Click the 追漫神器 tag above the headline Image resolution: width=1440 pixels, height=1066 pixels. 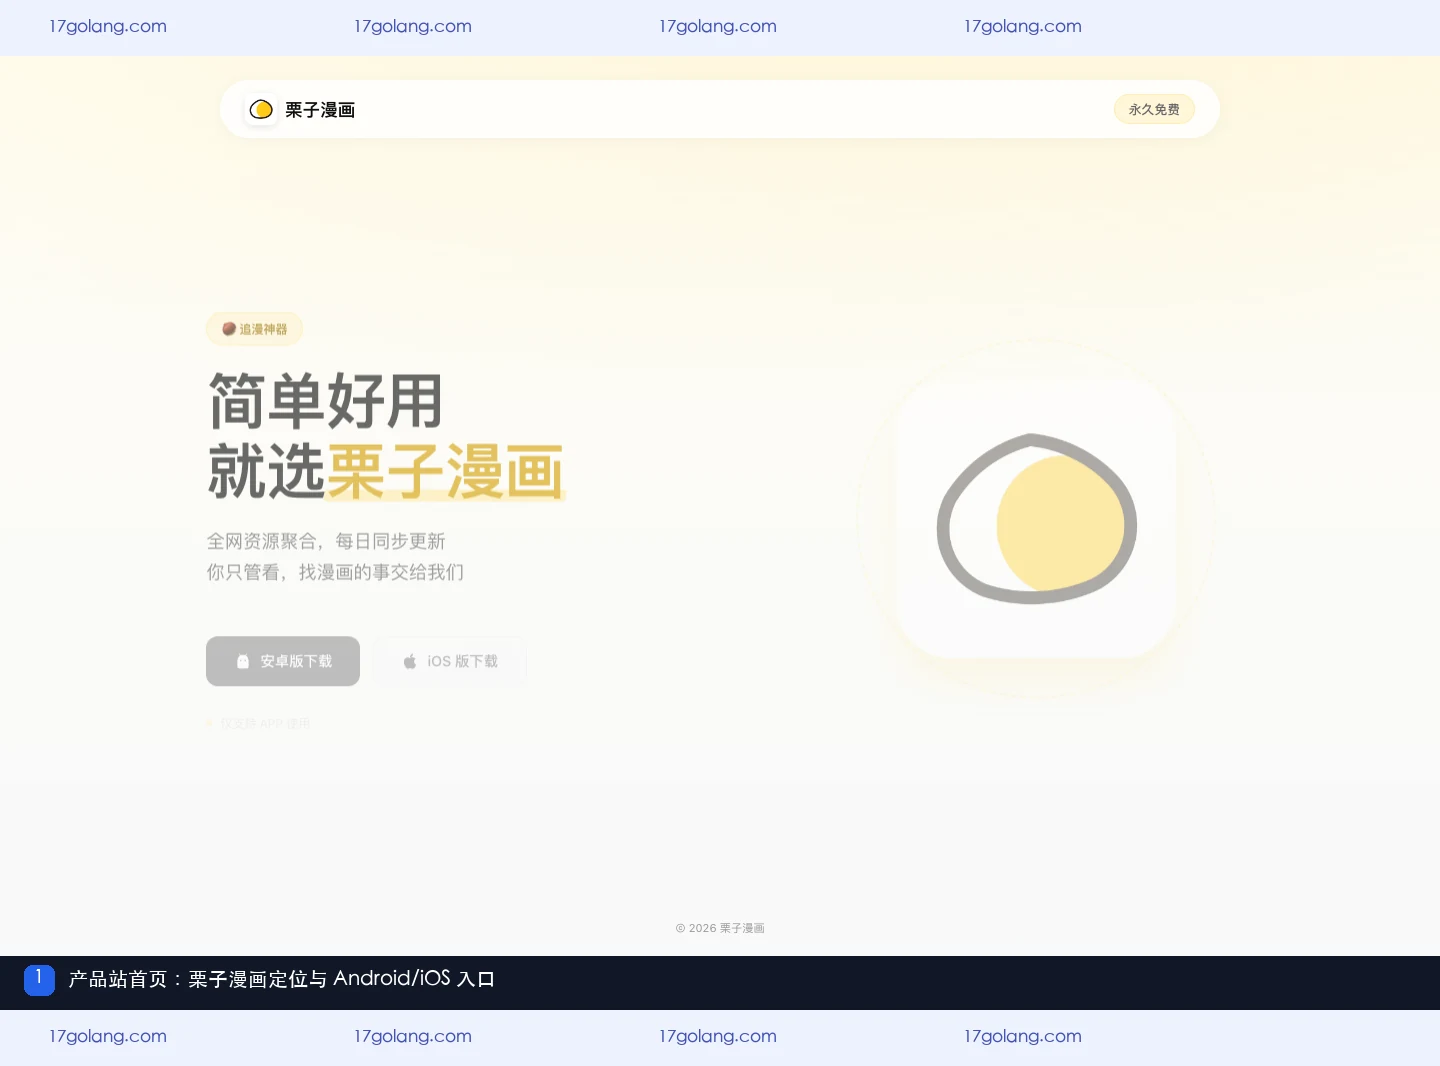(x=254, y=329)
